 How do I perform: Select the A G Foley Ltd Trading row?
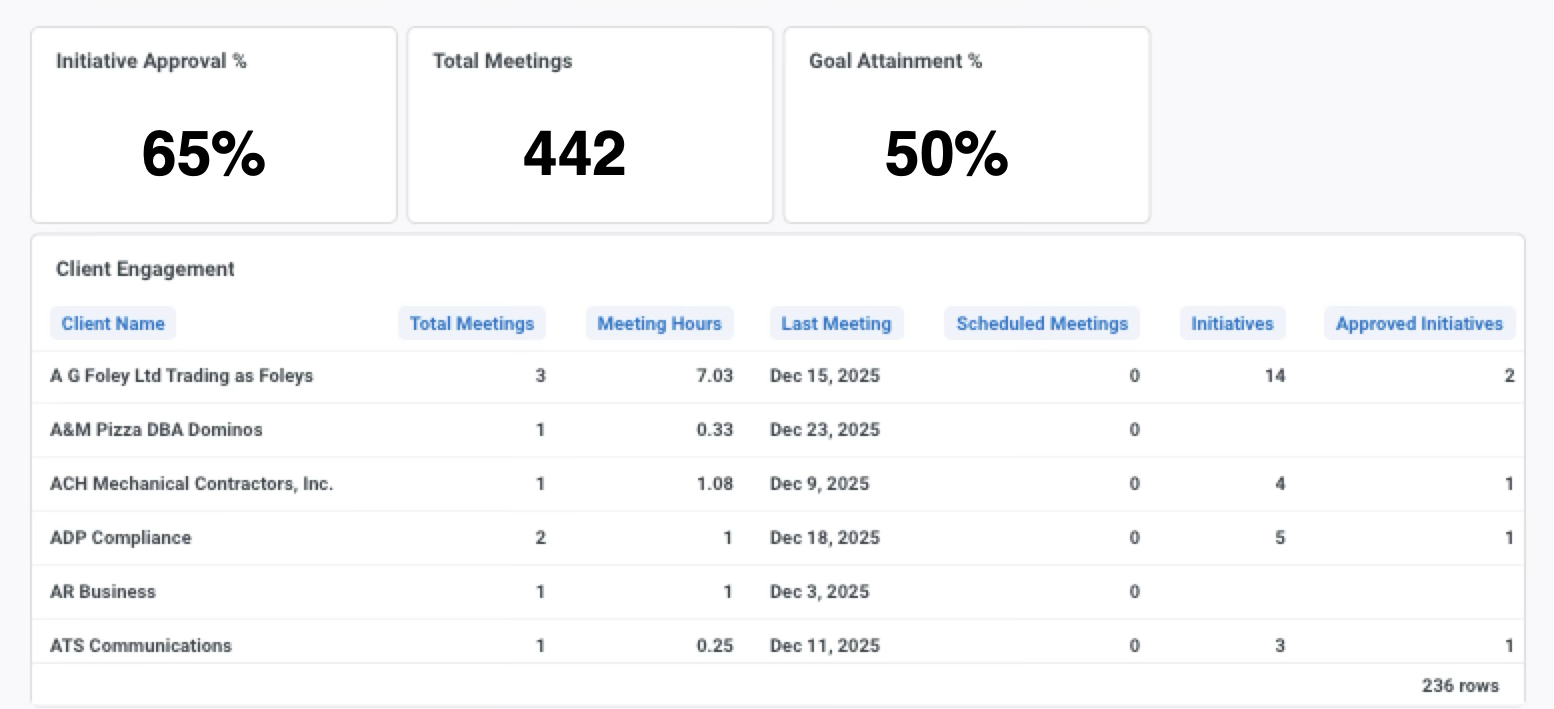pos(181,375)
